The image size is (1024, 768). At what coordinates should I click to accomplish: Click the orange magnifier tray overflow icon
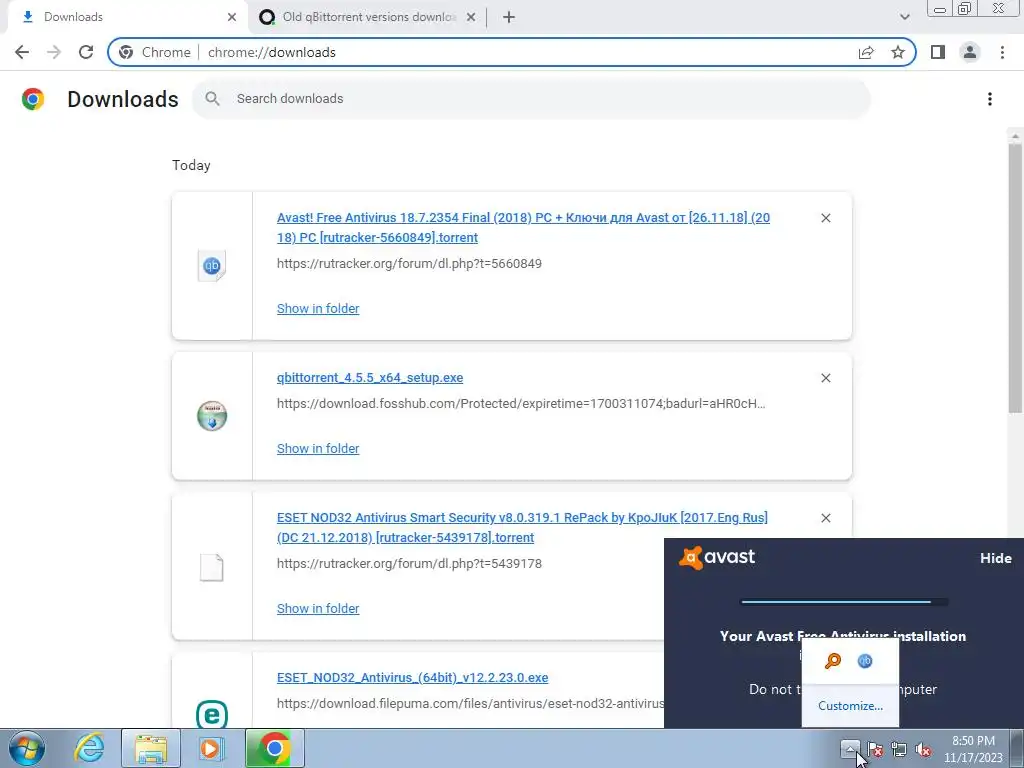pos(833,661)
